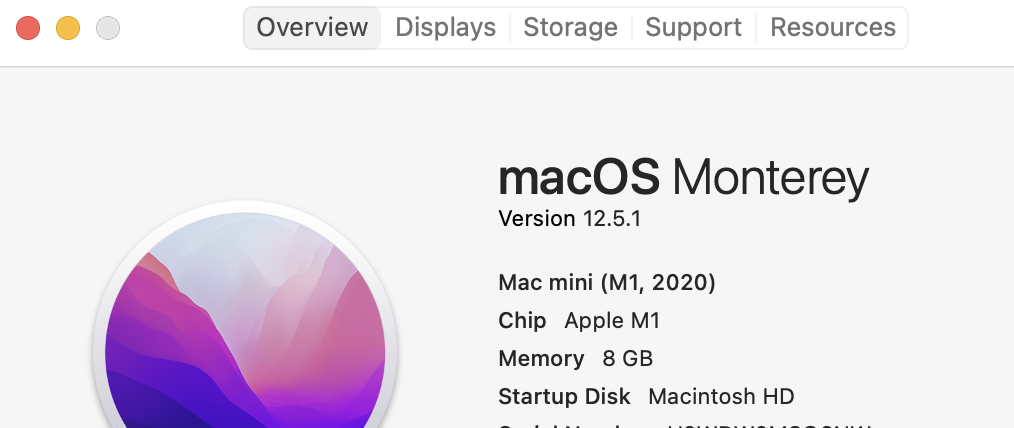Switch to the Overview tab
Viewport: 1014px width, 428px height.
[x=312, y=28]
